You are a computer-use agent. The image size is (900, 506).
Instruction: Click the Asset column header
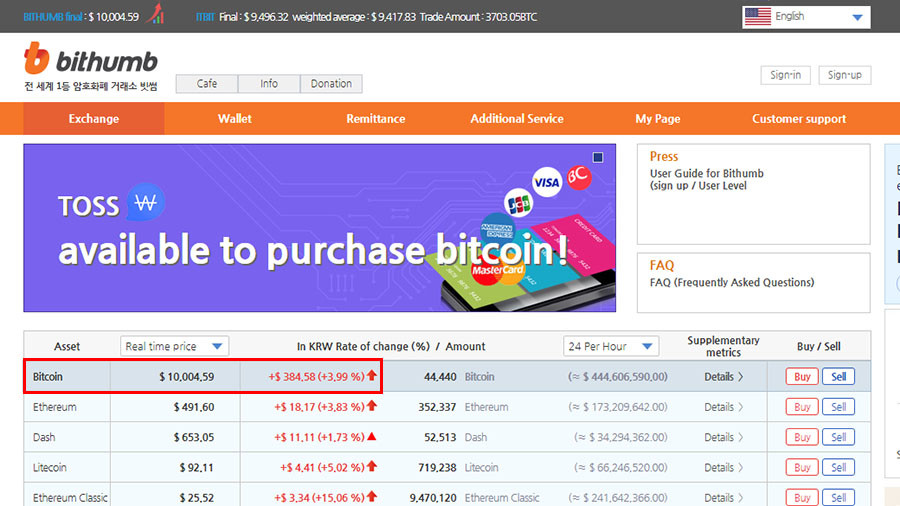click(67, 347)
